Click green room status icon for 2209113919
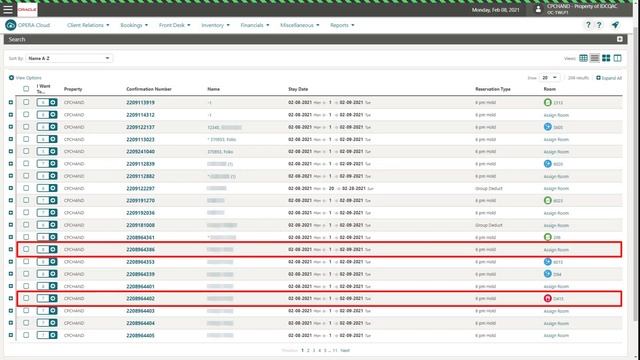 tap(548, 102)
